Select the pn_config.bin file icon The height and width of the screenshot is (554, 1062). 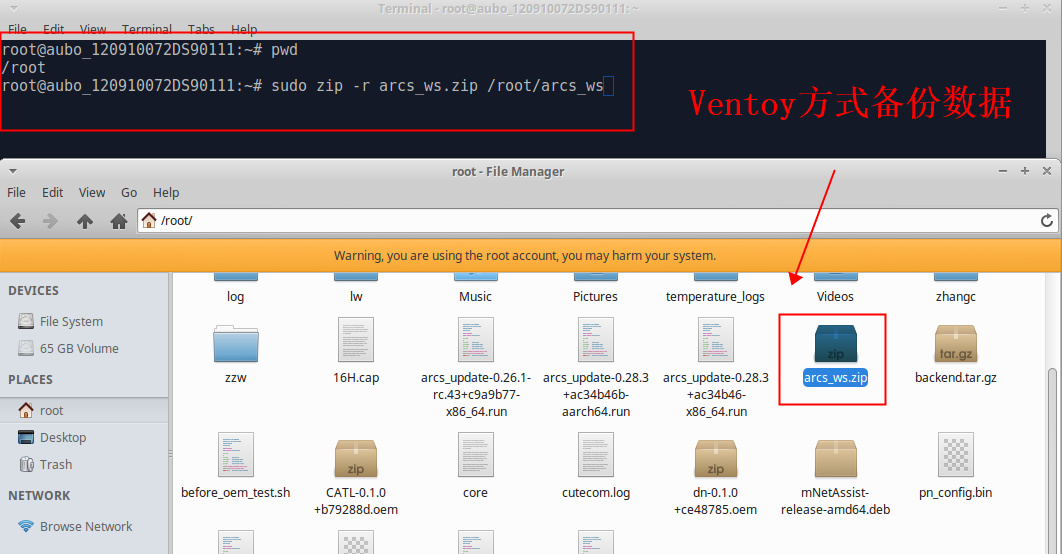[x=956, y=454]
